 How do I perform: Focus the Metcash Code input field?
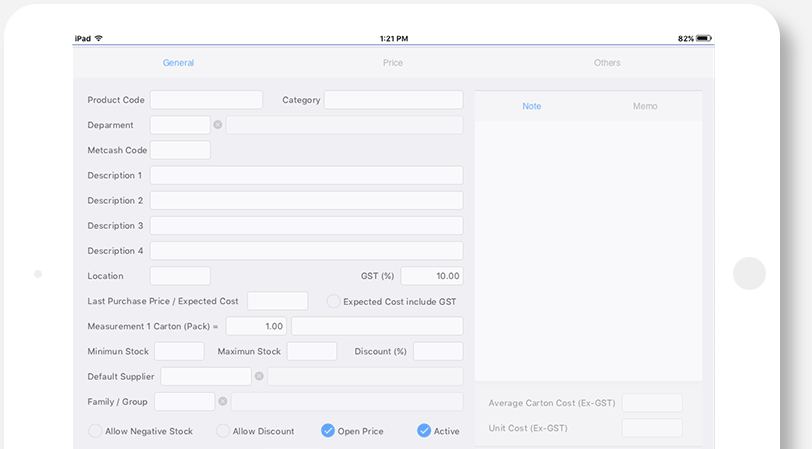(x=180, y=150)
